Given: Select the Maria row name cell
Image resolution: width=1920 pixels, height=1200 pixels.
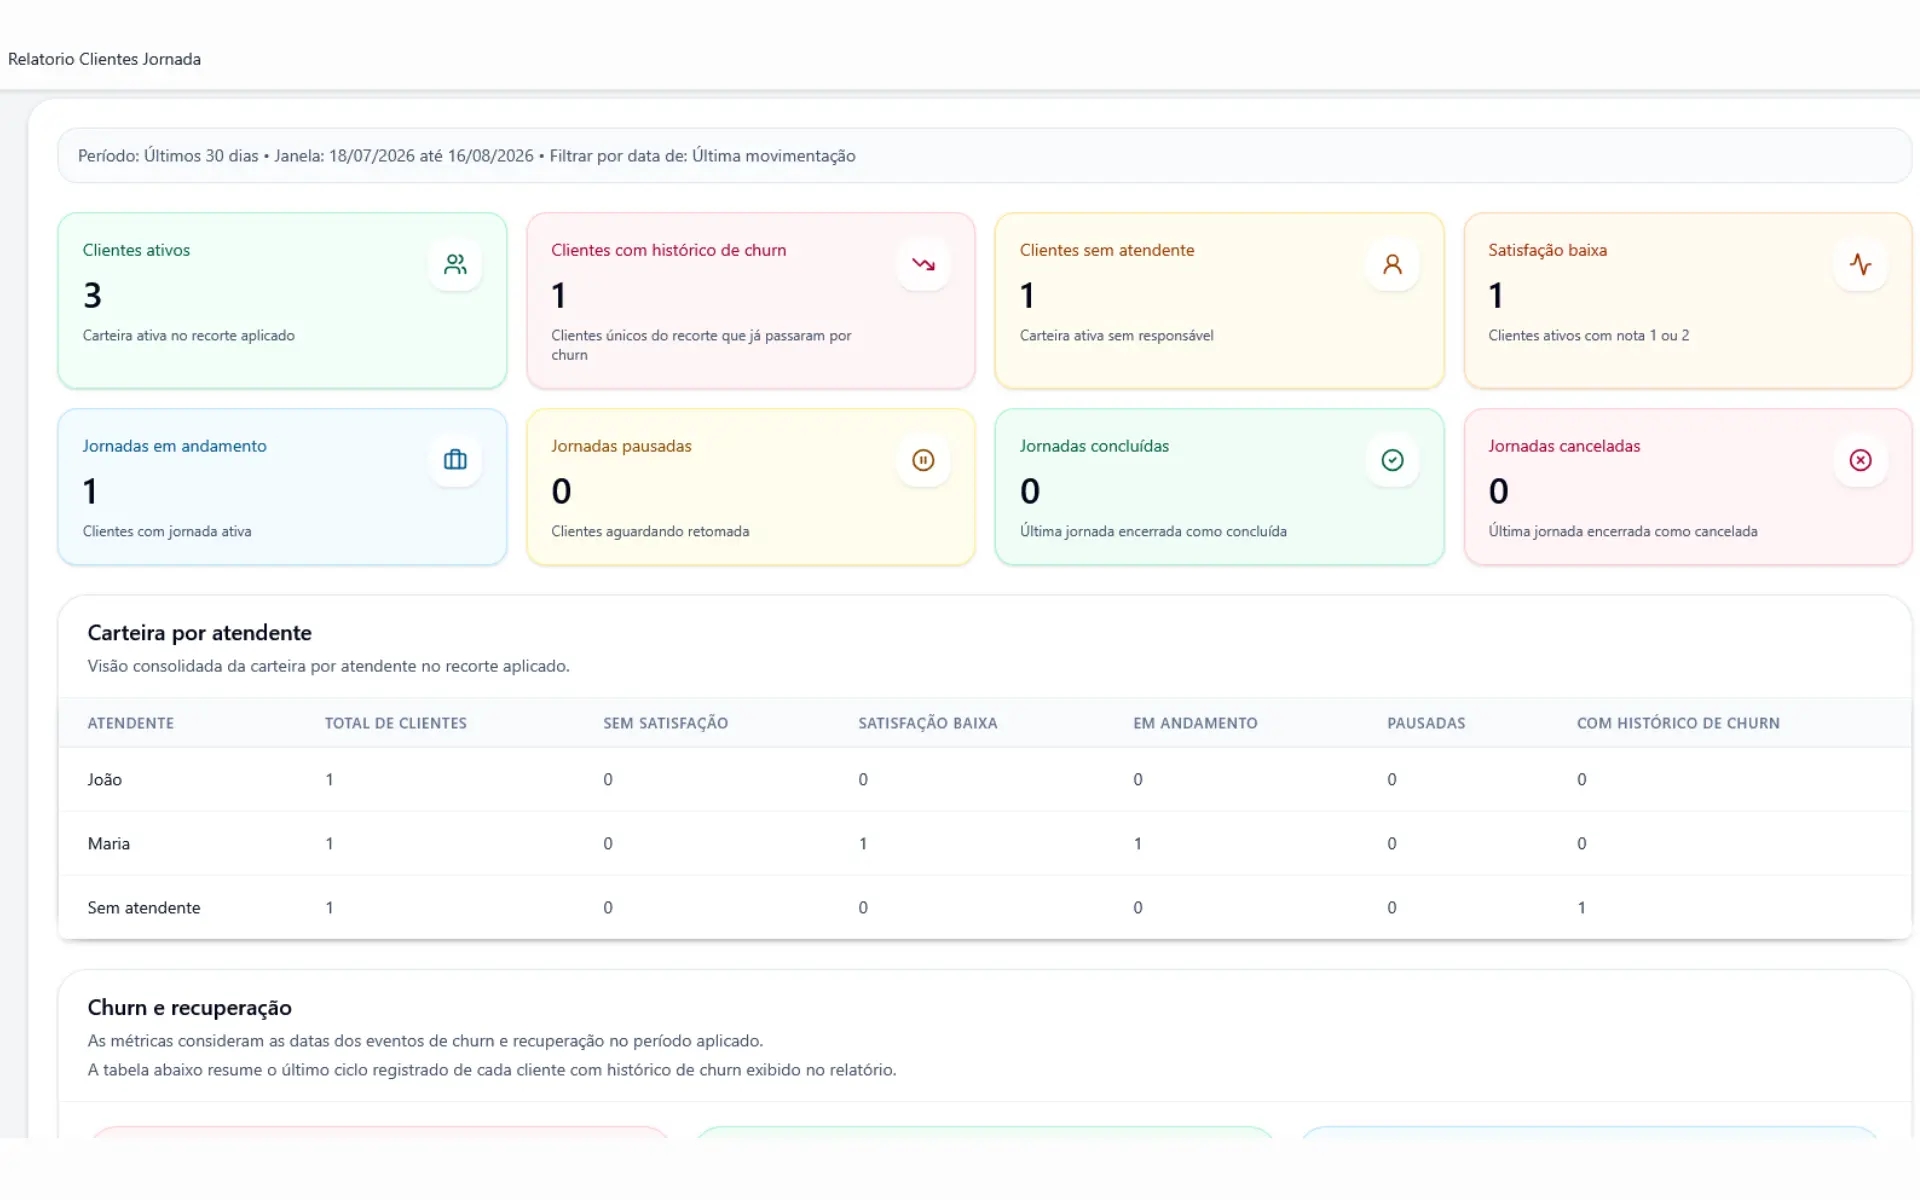Looking at the screenshot, I should 108,843.
